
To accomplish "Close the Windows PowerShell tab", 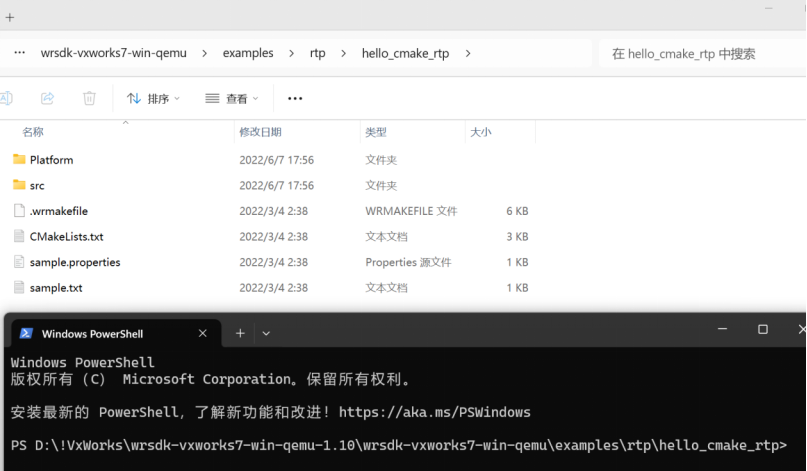I will pos(203,334).
